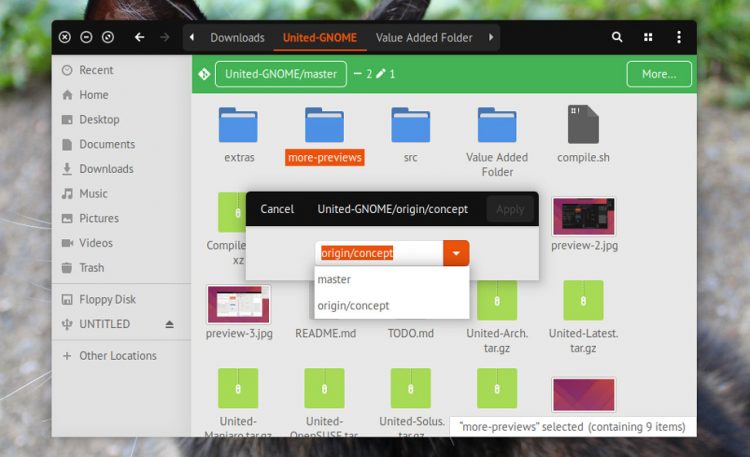750x457 pixels.
Task: Select the United-Arch.tar.gz archive icon
Action: pyautogui.click(x=497, y=301)
